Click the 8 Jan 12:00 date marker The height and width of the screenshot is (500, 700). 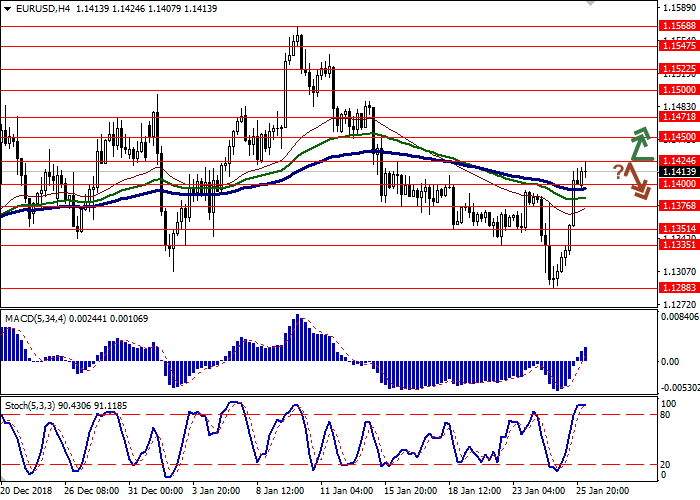[x=280, y=492]
